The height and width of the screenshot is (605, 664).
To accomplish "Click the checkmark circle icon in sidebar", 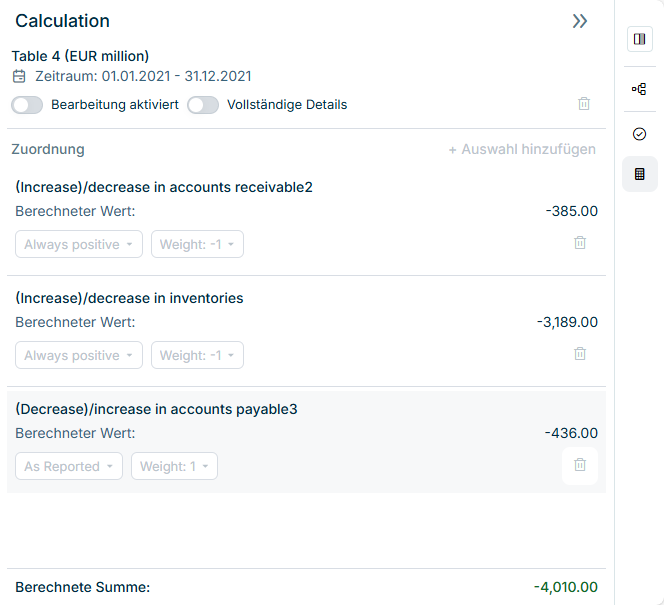I will 639,134.
